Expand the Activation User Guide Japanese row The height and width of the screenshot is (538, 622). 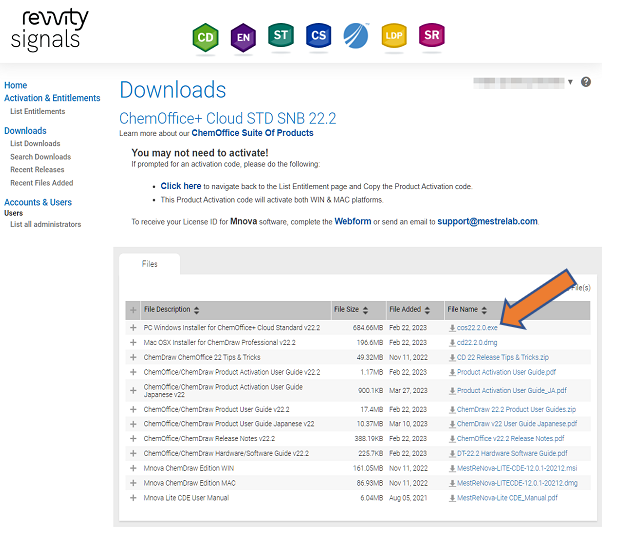click(x=133, y=390)
